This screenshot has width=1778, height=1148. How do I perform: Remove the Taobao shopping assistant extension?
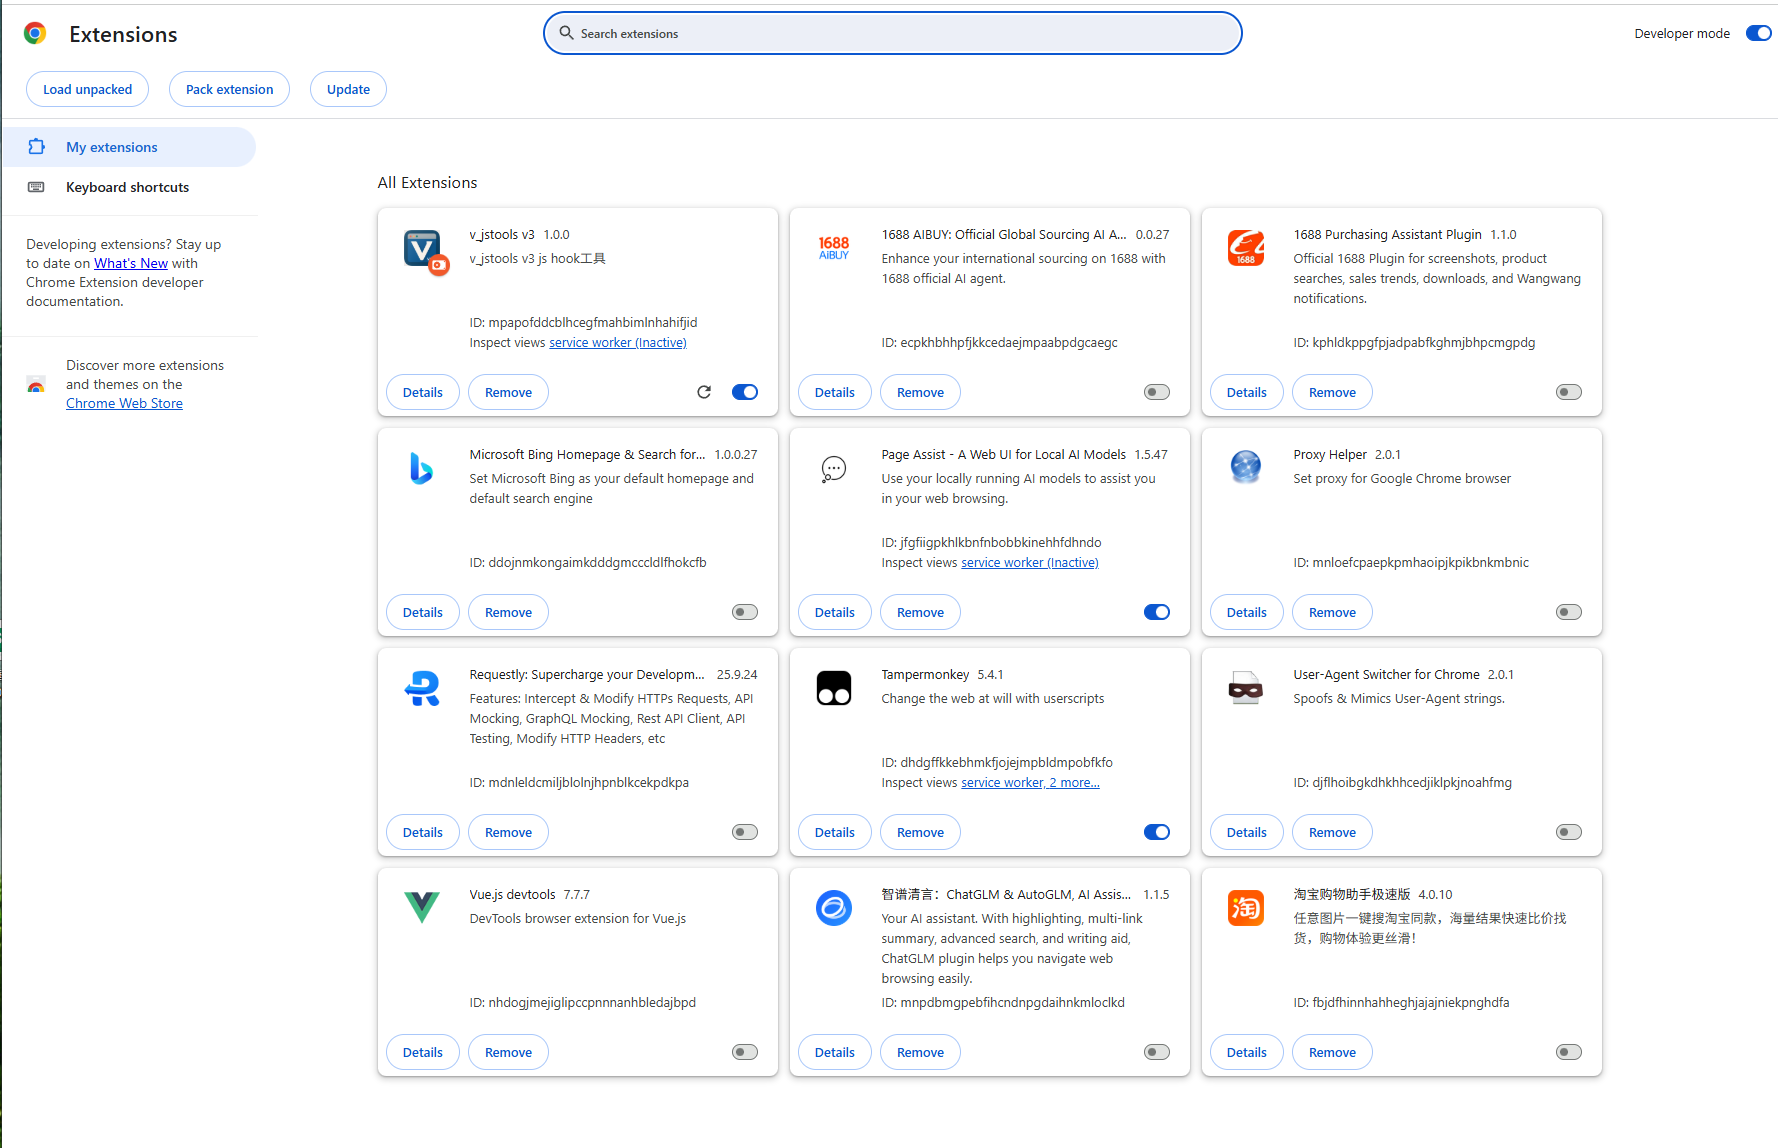pyautogui.click(x=1332, y=1052)
